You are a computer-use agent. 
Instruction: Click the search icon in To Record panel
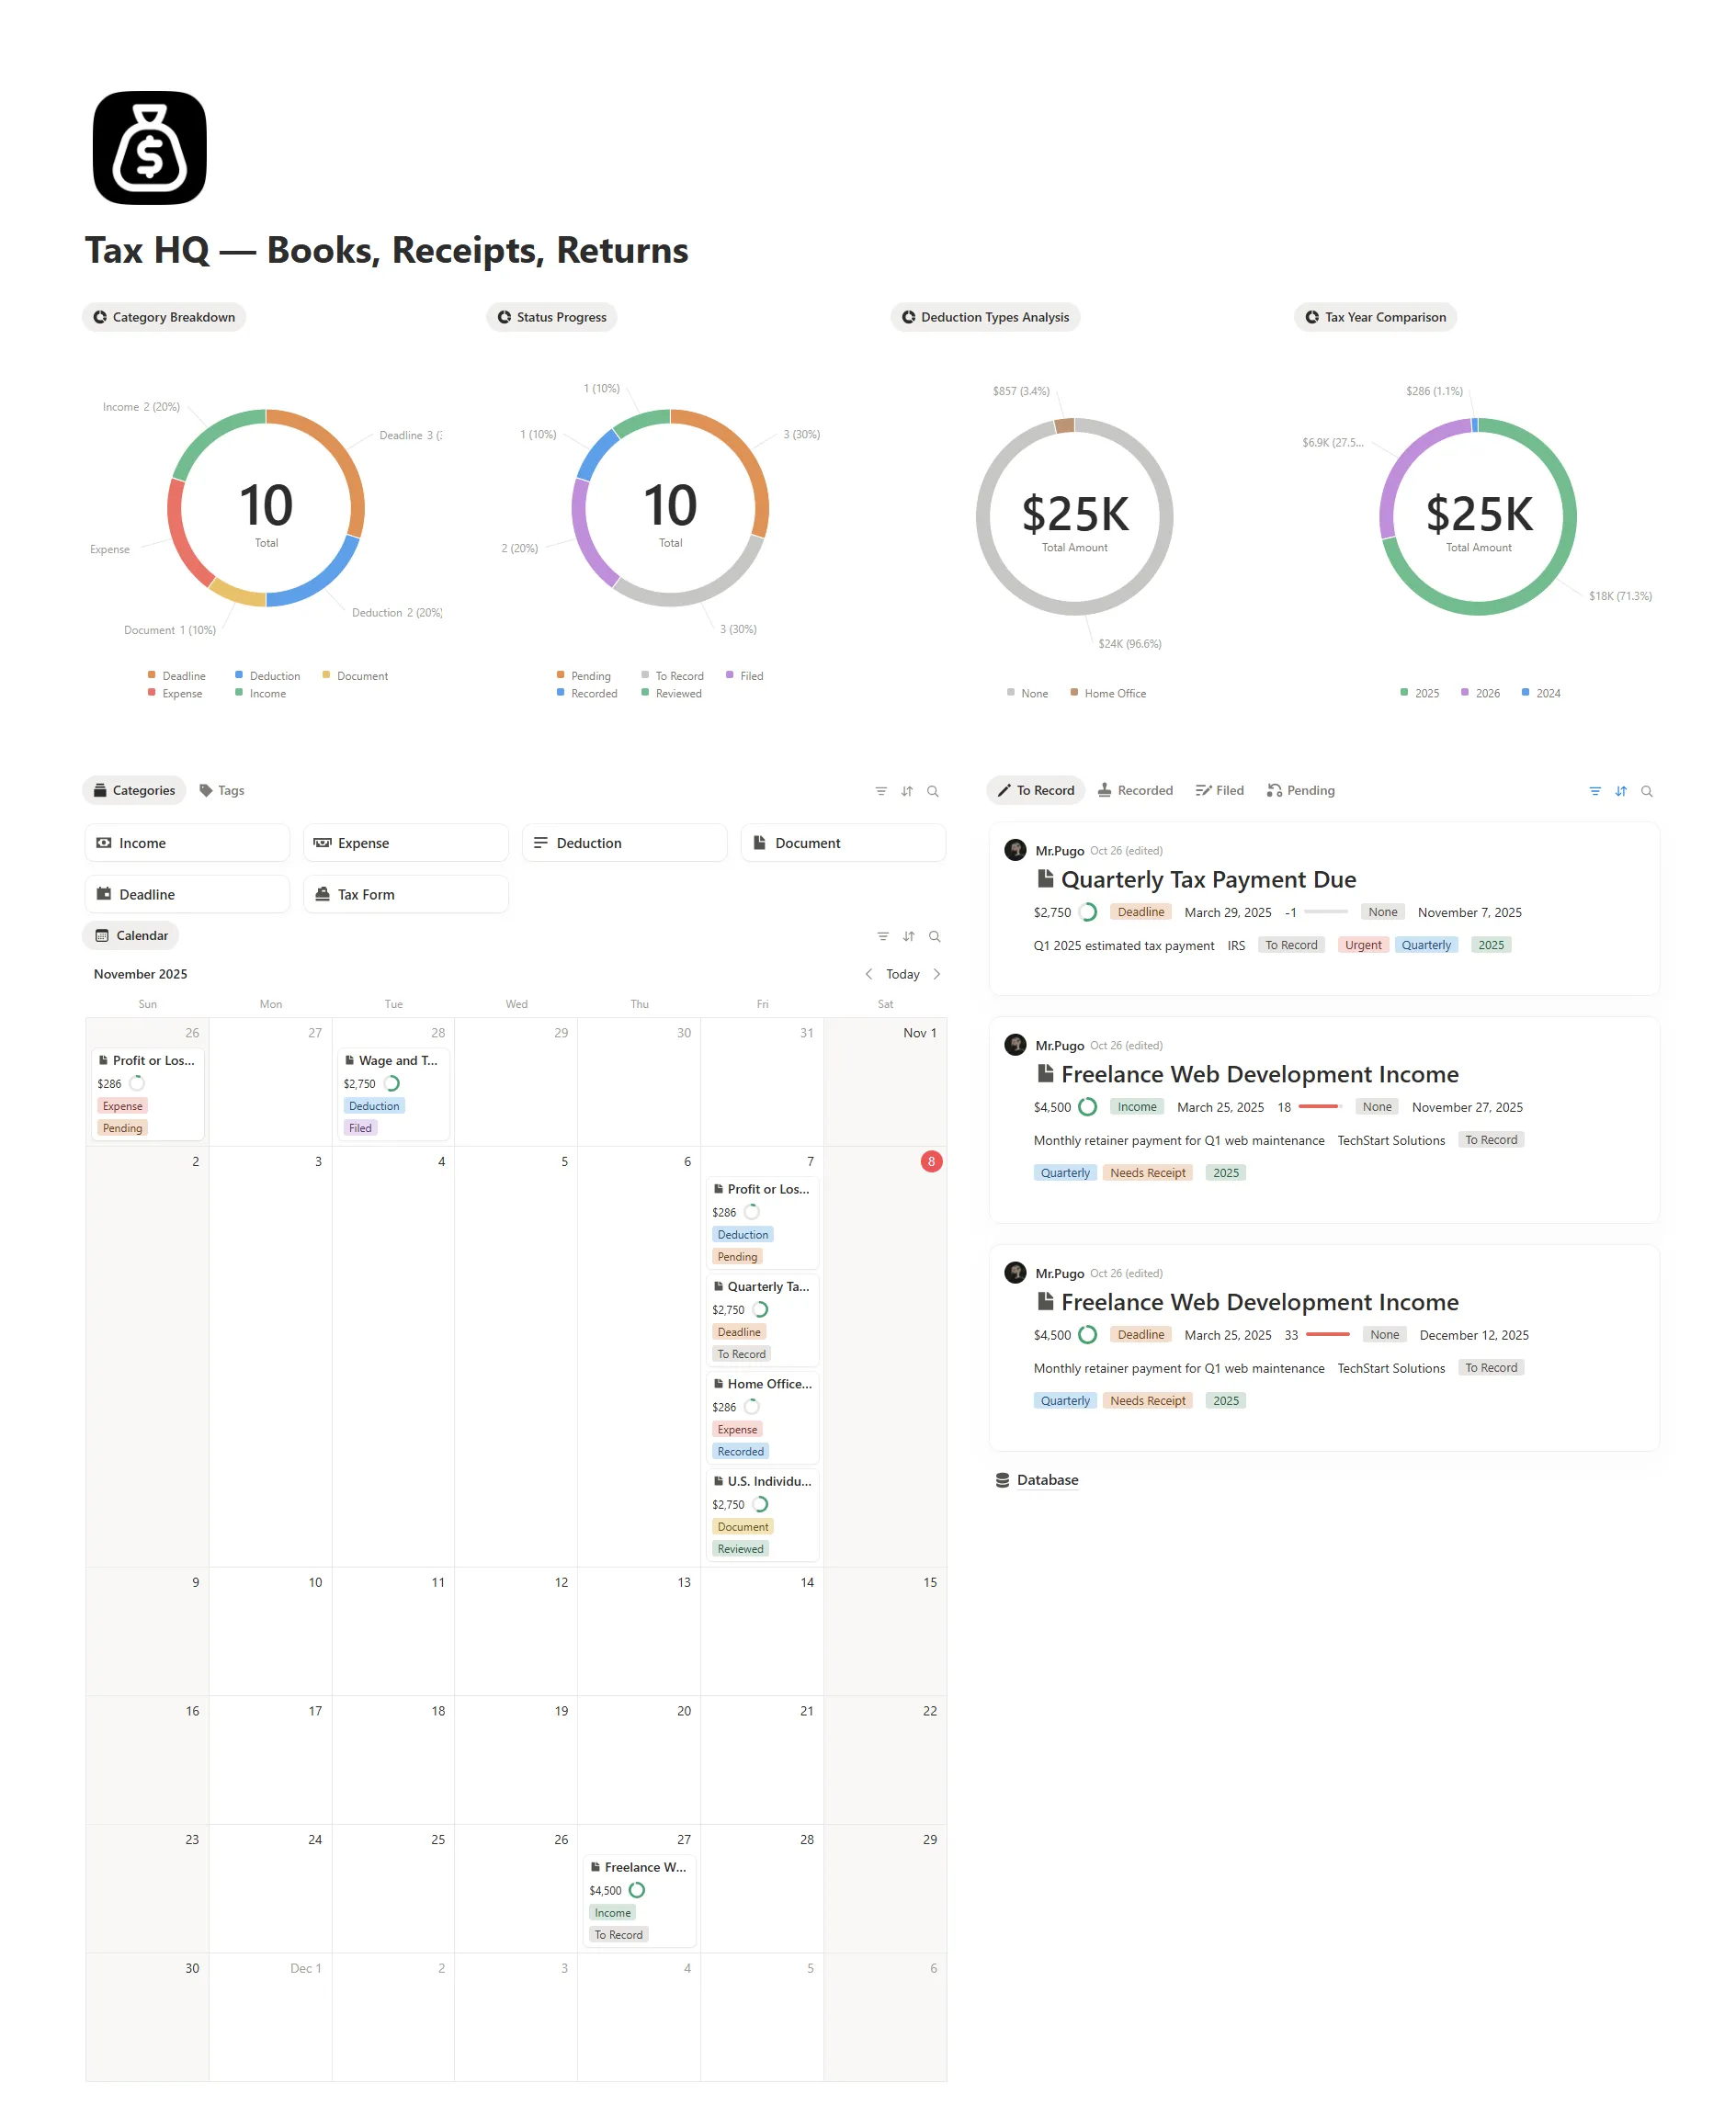1646,791
